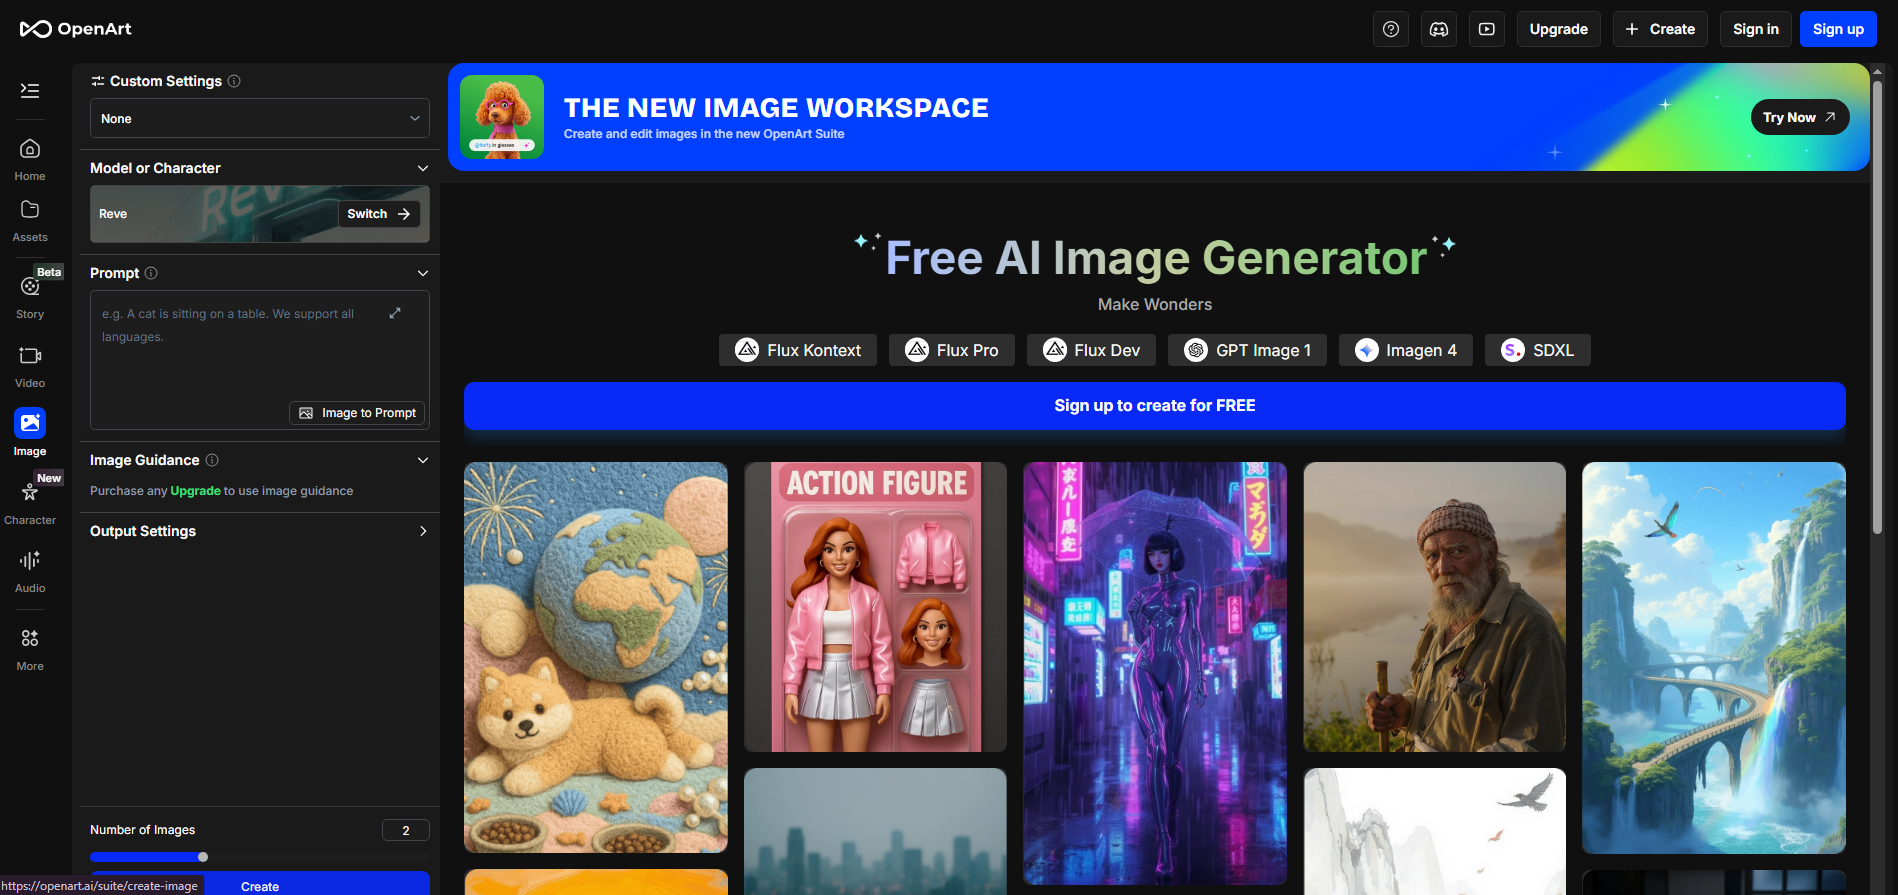Collapse the Model or Character section

[x=423, y=168]
